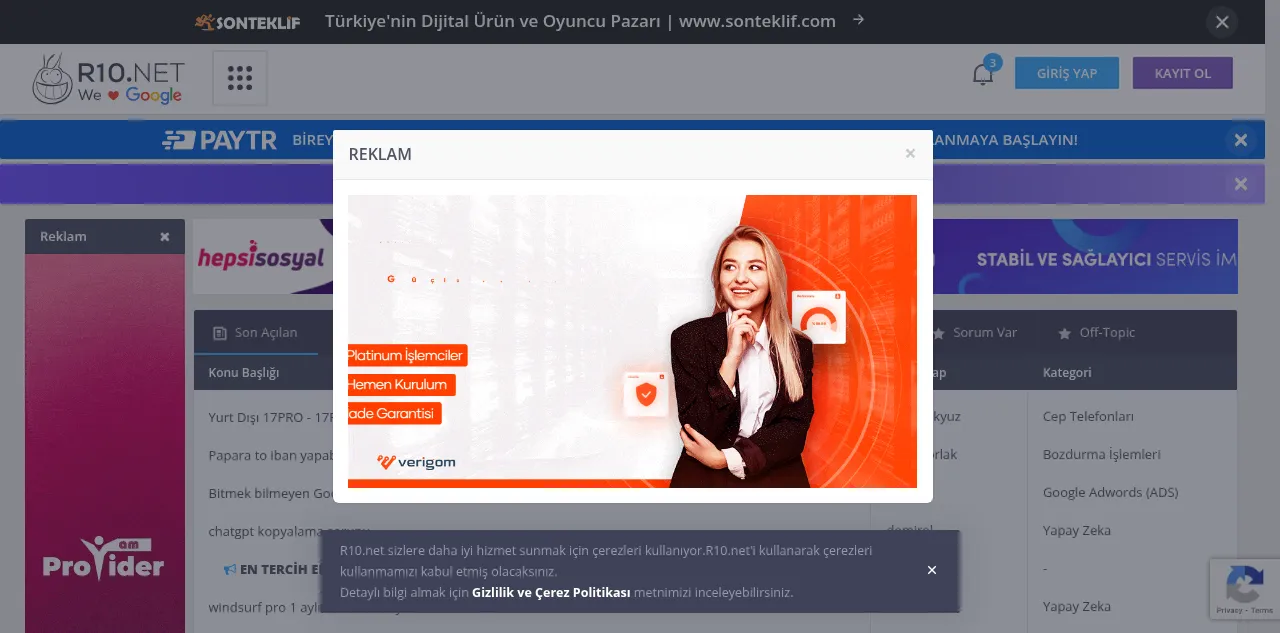Click the GİRİŞ YAP button
Screen dimensions: 1280x633
pyautogui.click(x=1067, y=73)
